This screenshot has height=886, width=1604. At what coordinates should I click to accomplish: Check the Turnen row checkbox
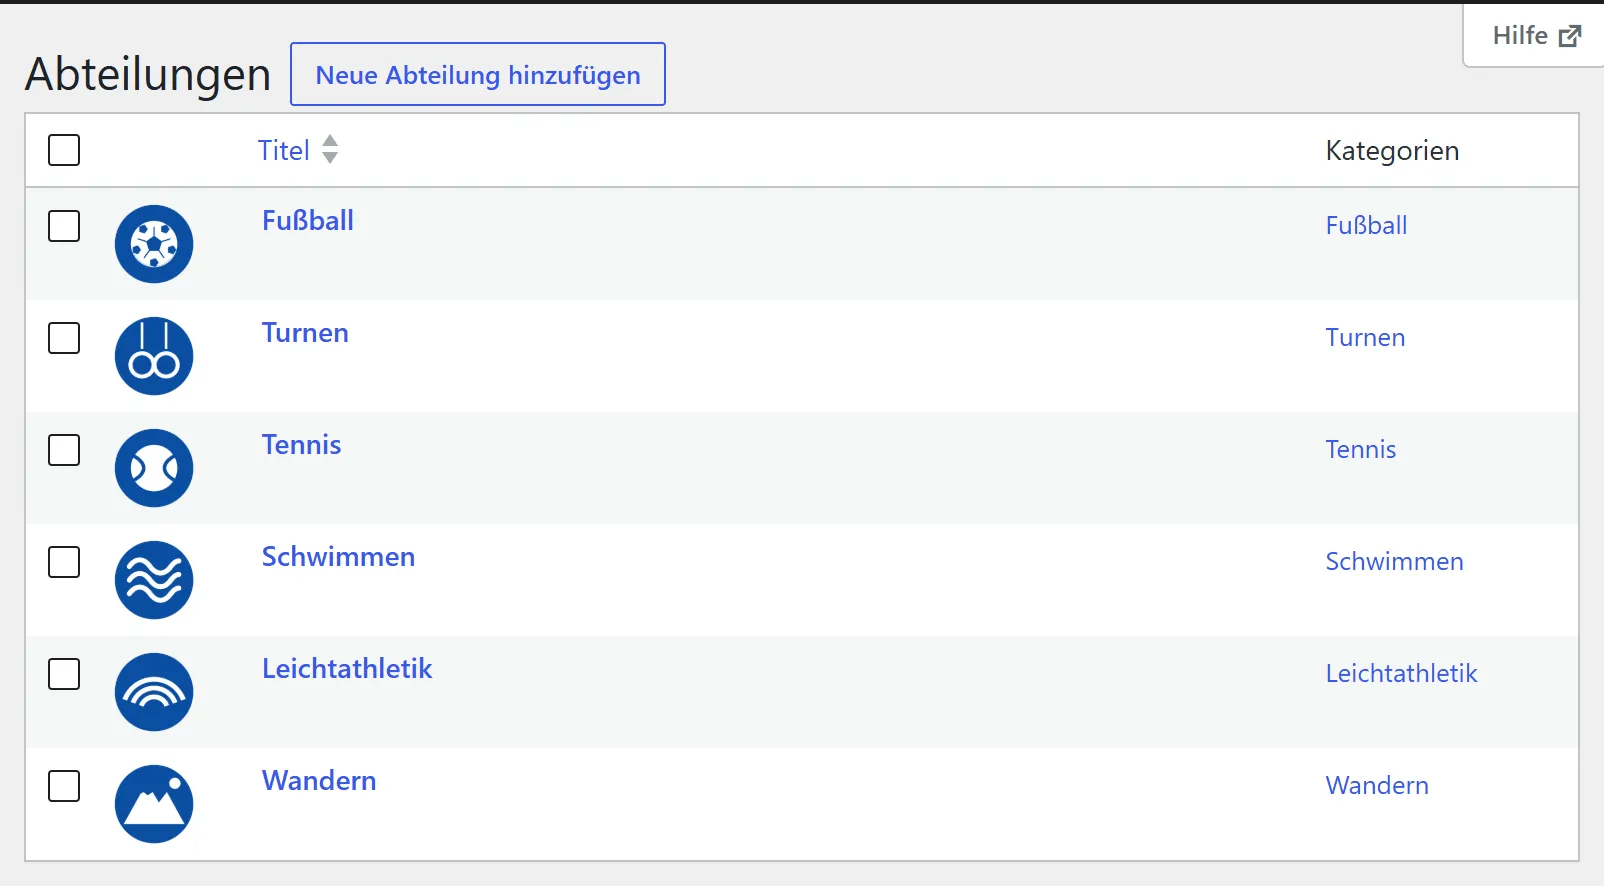pyautogui.click(x=64, y=338)
